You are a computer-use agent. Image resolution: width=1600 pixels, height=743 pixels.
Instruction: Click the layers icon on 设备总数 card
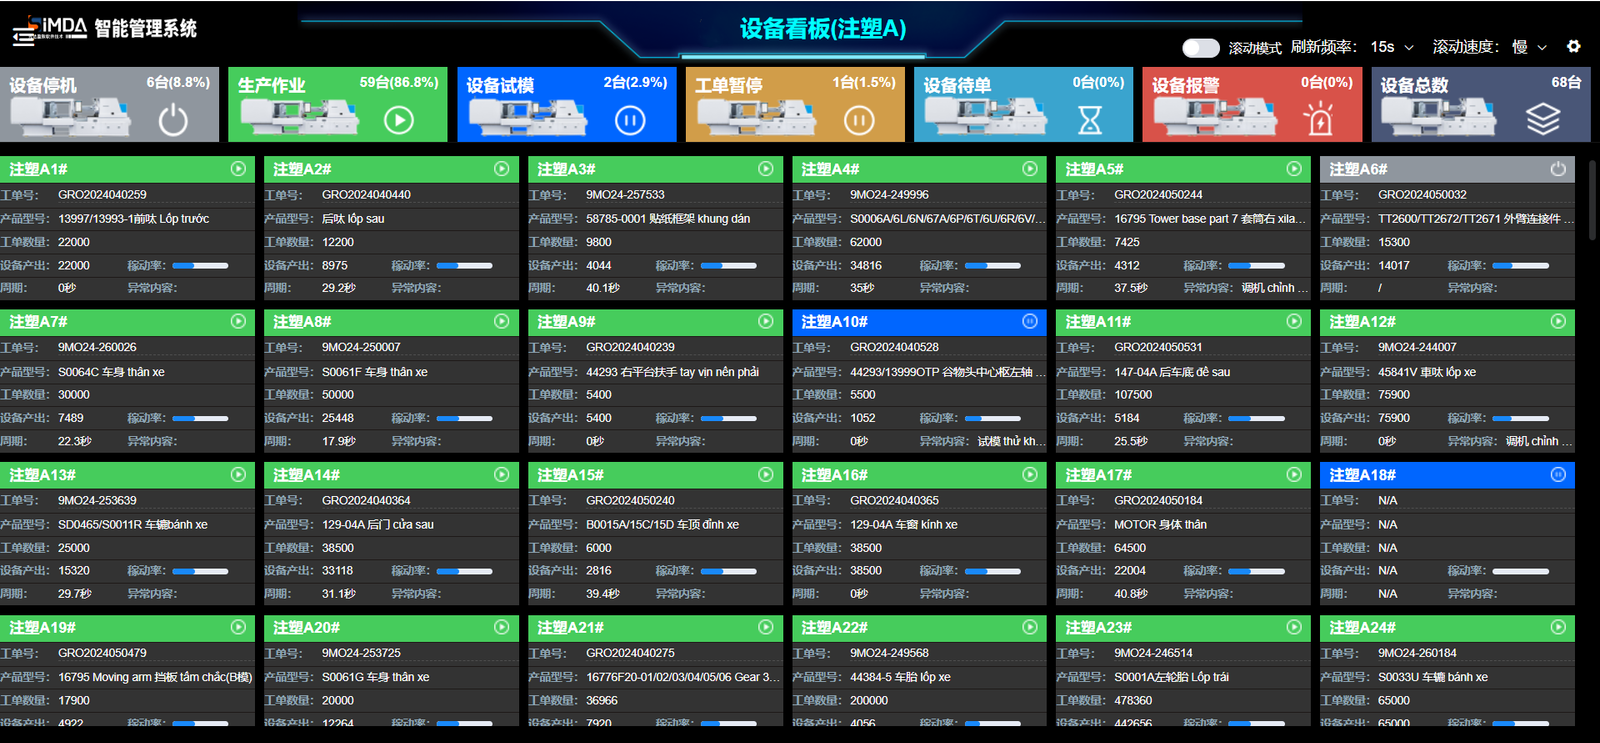[x=1543, y=121]
